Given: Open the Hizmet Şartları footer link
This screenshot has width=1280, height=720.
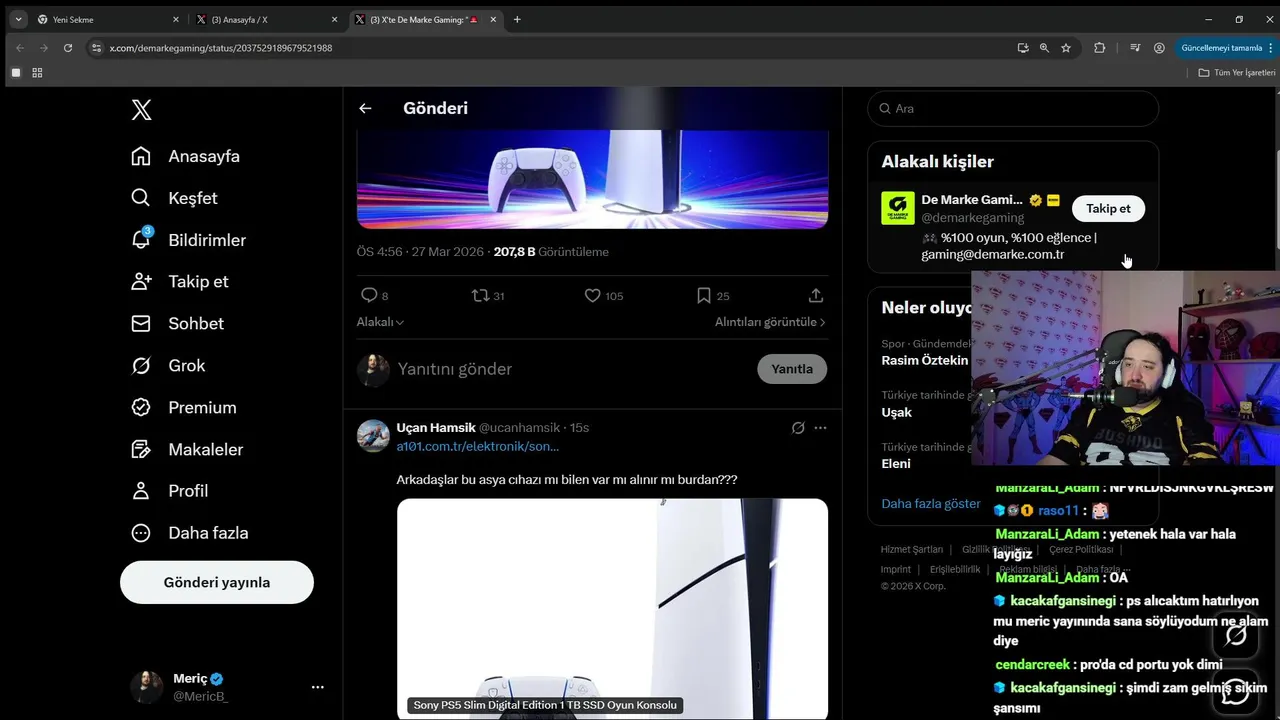Looking at the screenshot, I should click(x=912, y=549).
